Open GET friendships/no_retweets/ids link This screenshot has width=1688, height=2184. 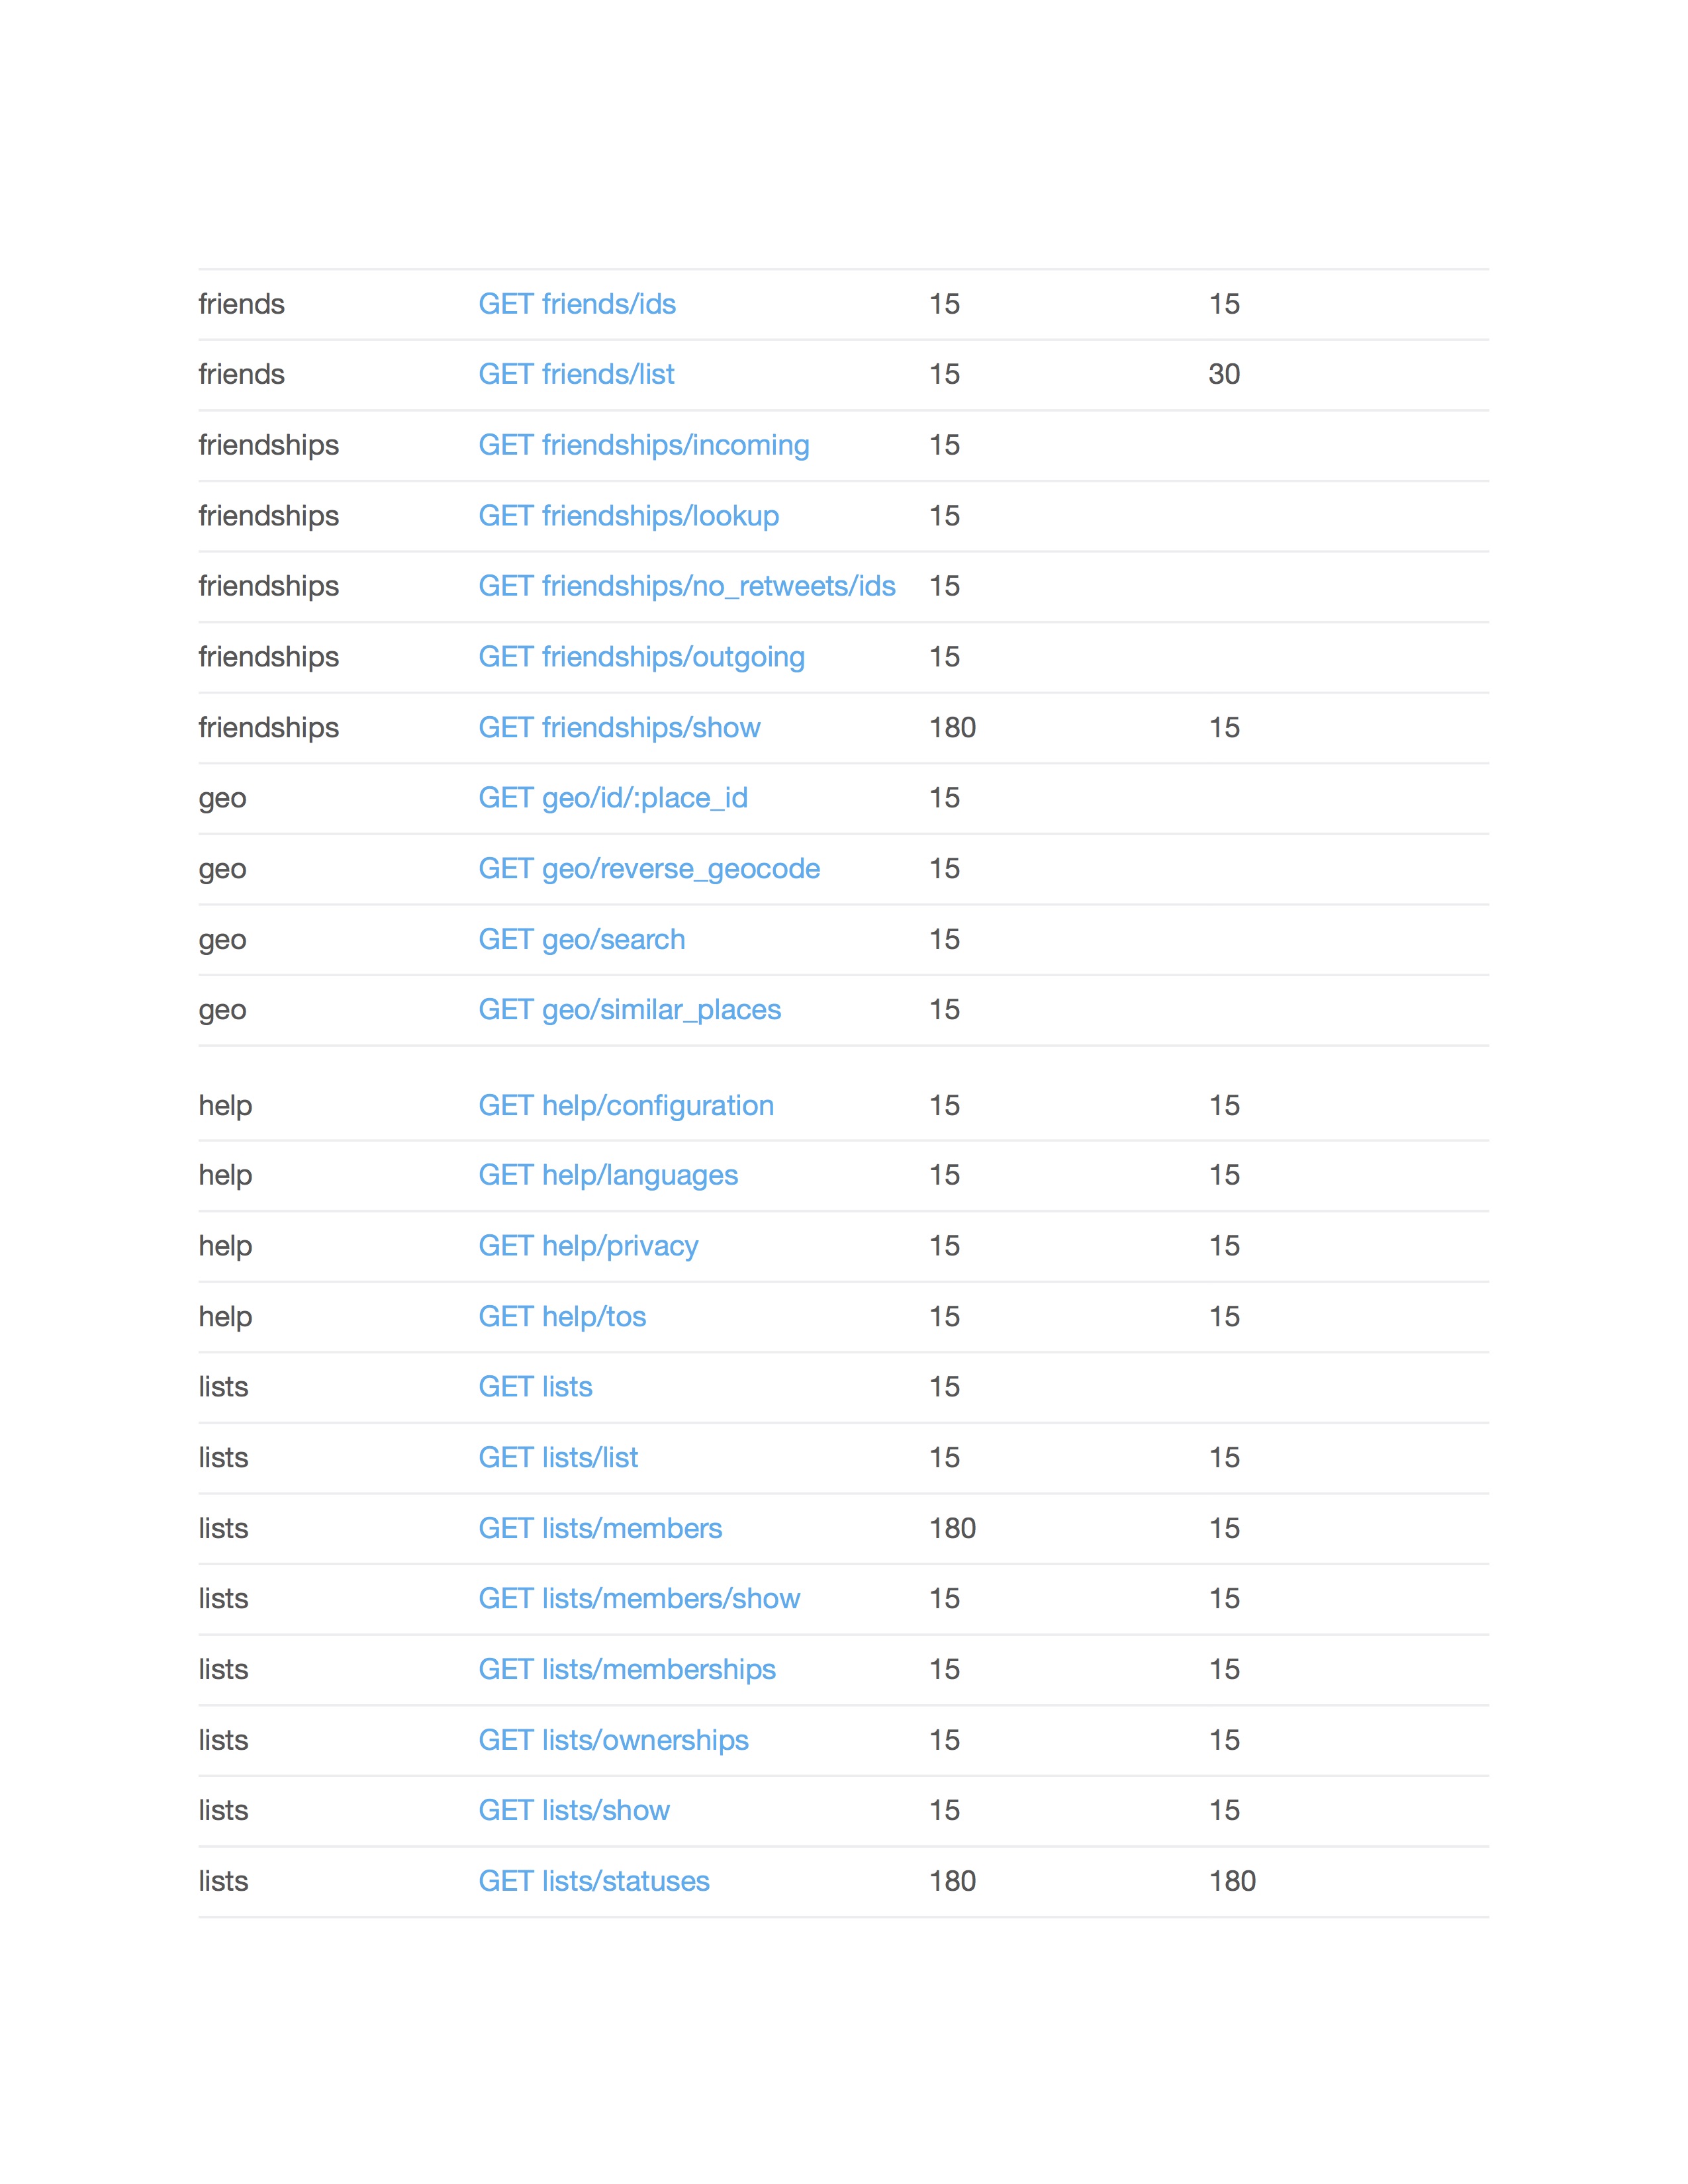(x=686, y=586)
